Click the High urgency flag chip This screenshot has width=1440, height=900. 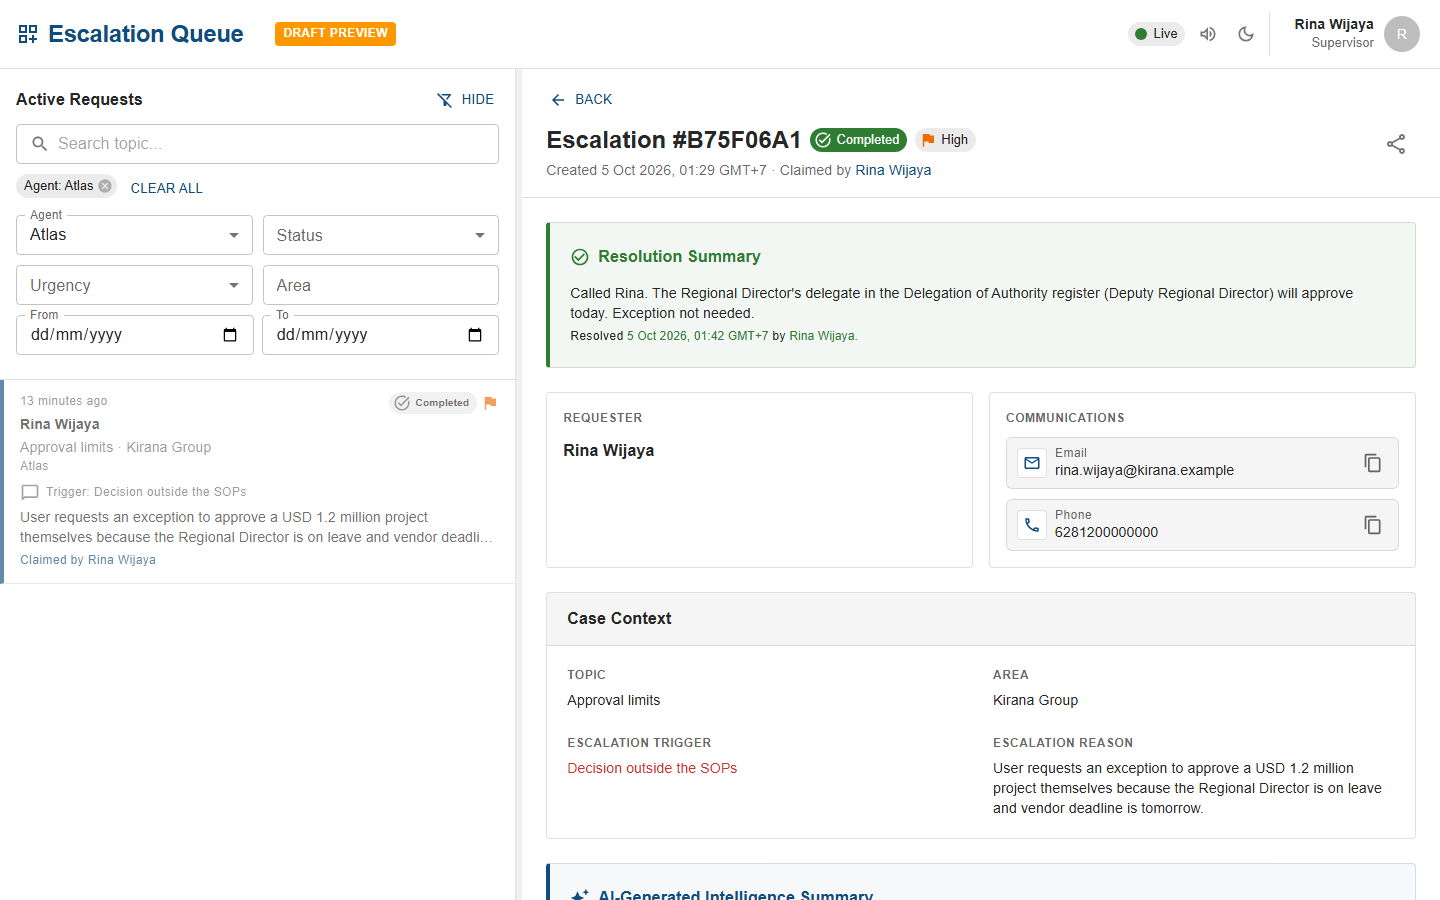[945, 140]
